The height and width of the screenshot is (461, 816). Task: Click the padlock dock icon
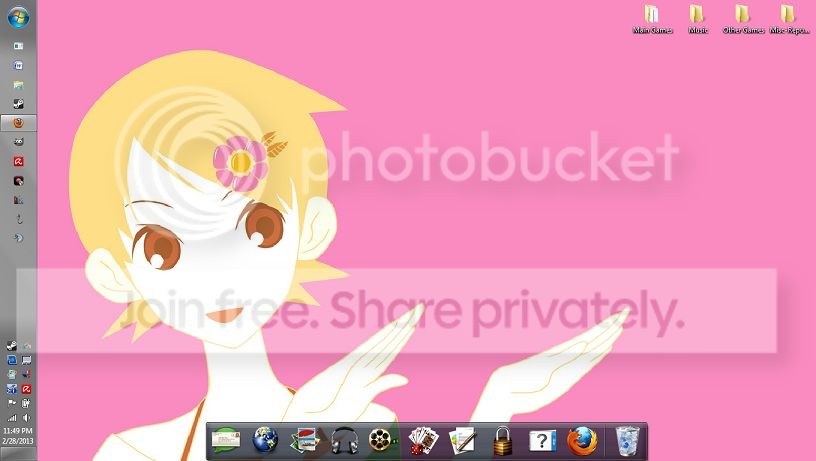pyautogui.click(x=502, y=441)
